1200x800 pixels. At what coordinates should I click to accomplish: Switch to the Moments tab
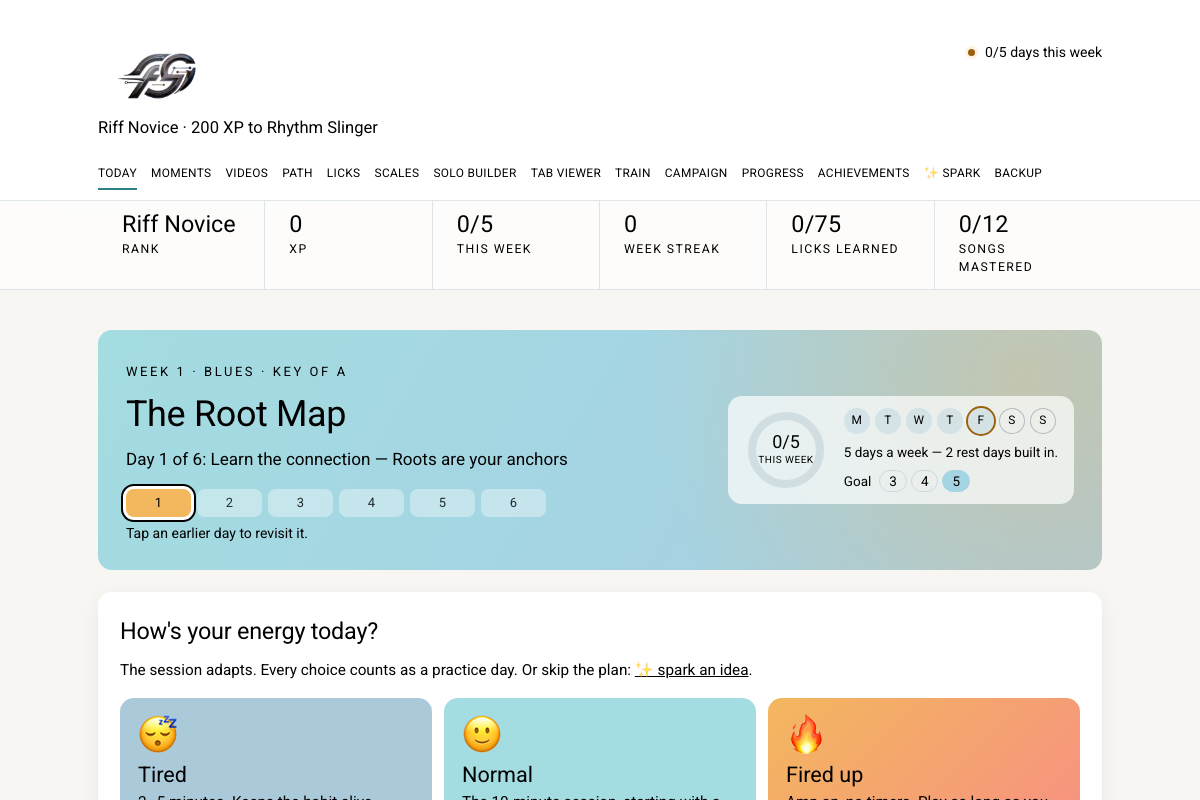tap(181, 173)
